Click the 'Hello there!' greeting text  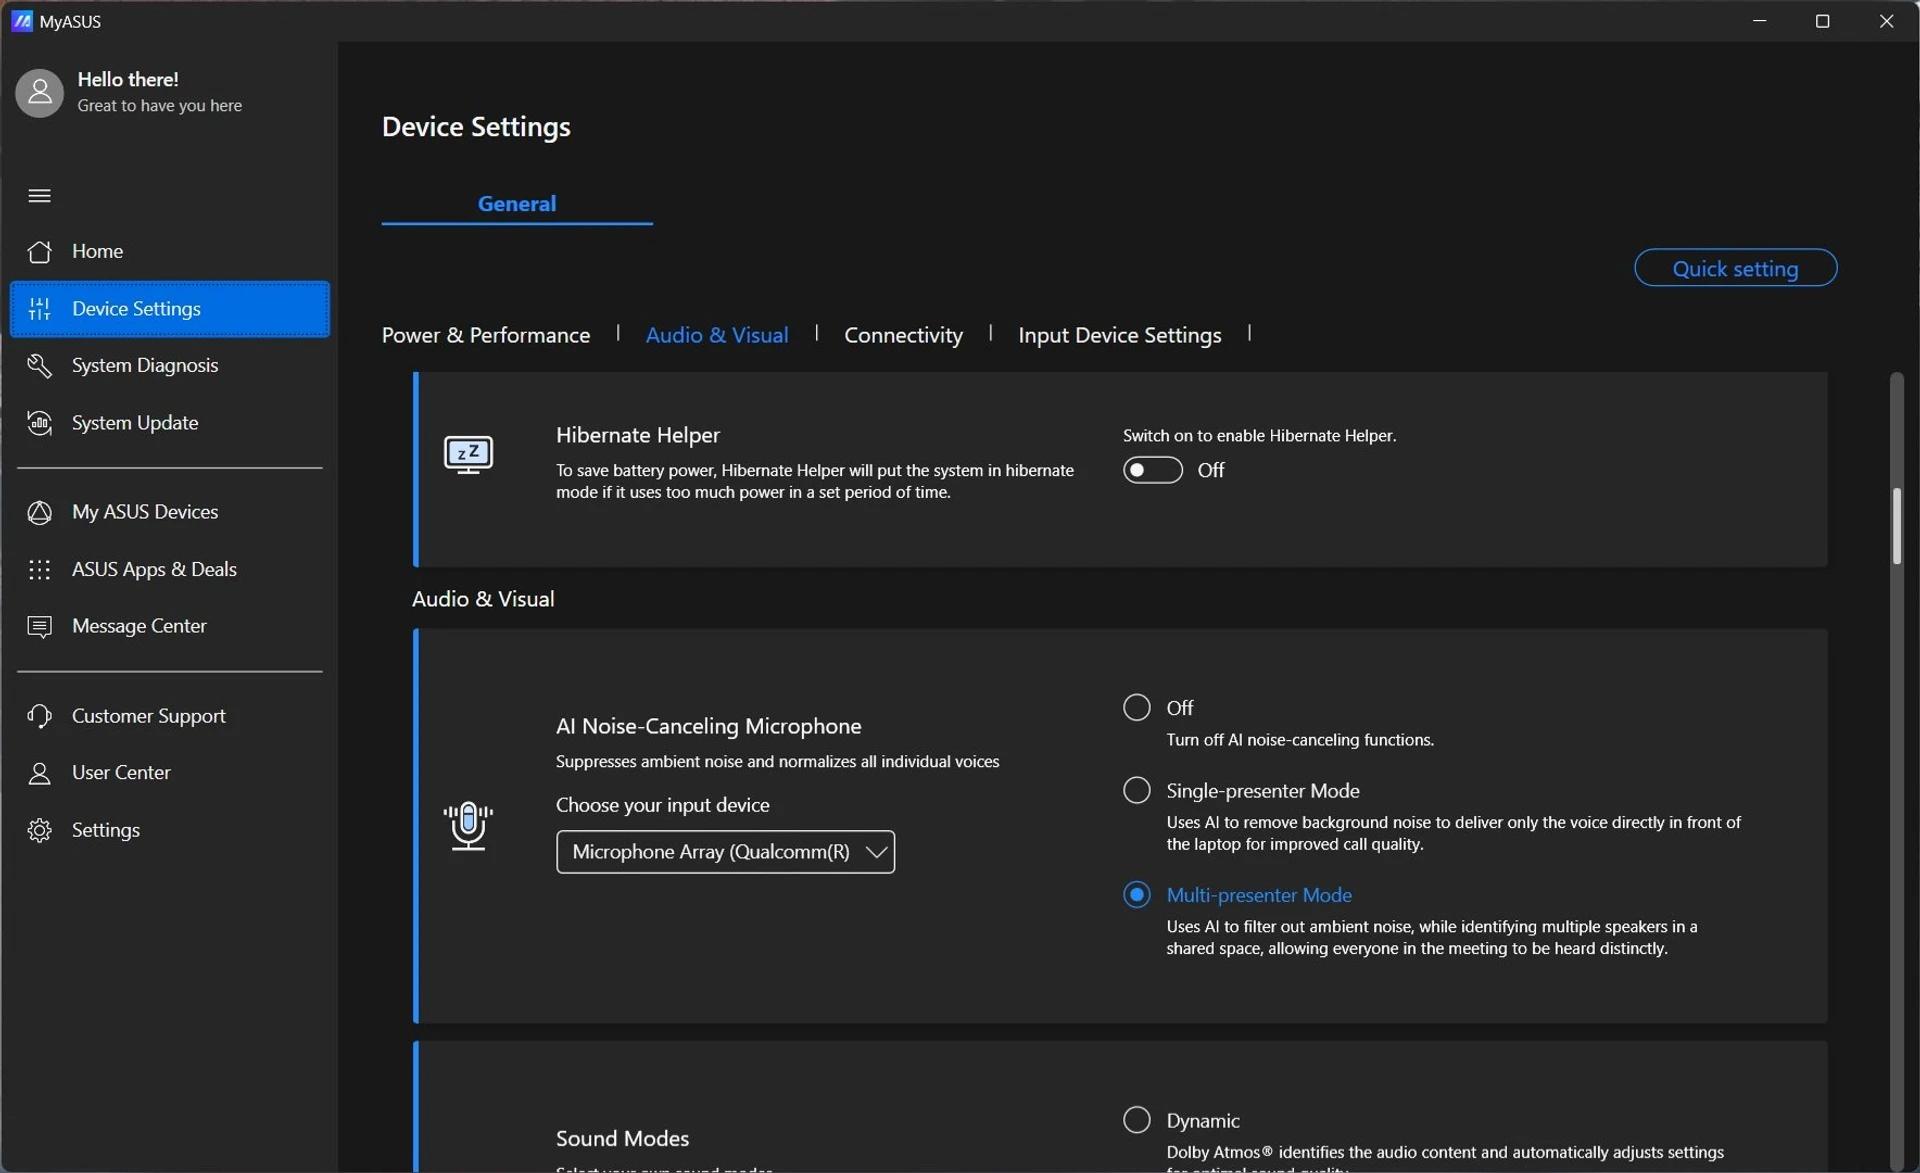128,79
